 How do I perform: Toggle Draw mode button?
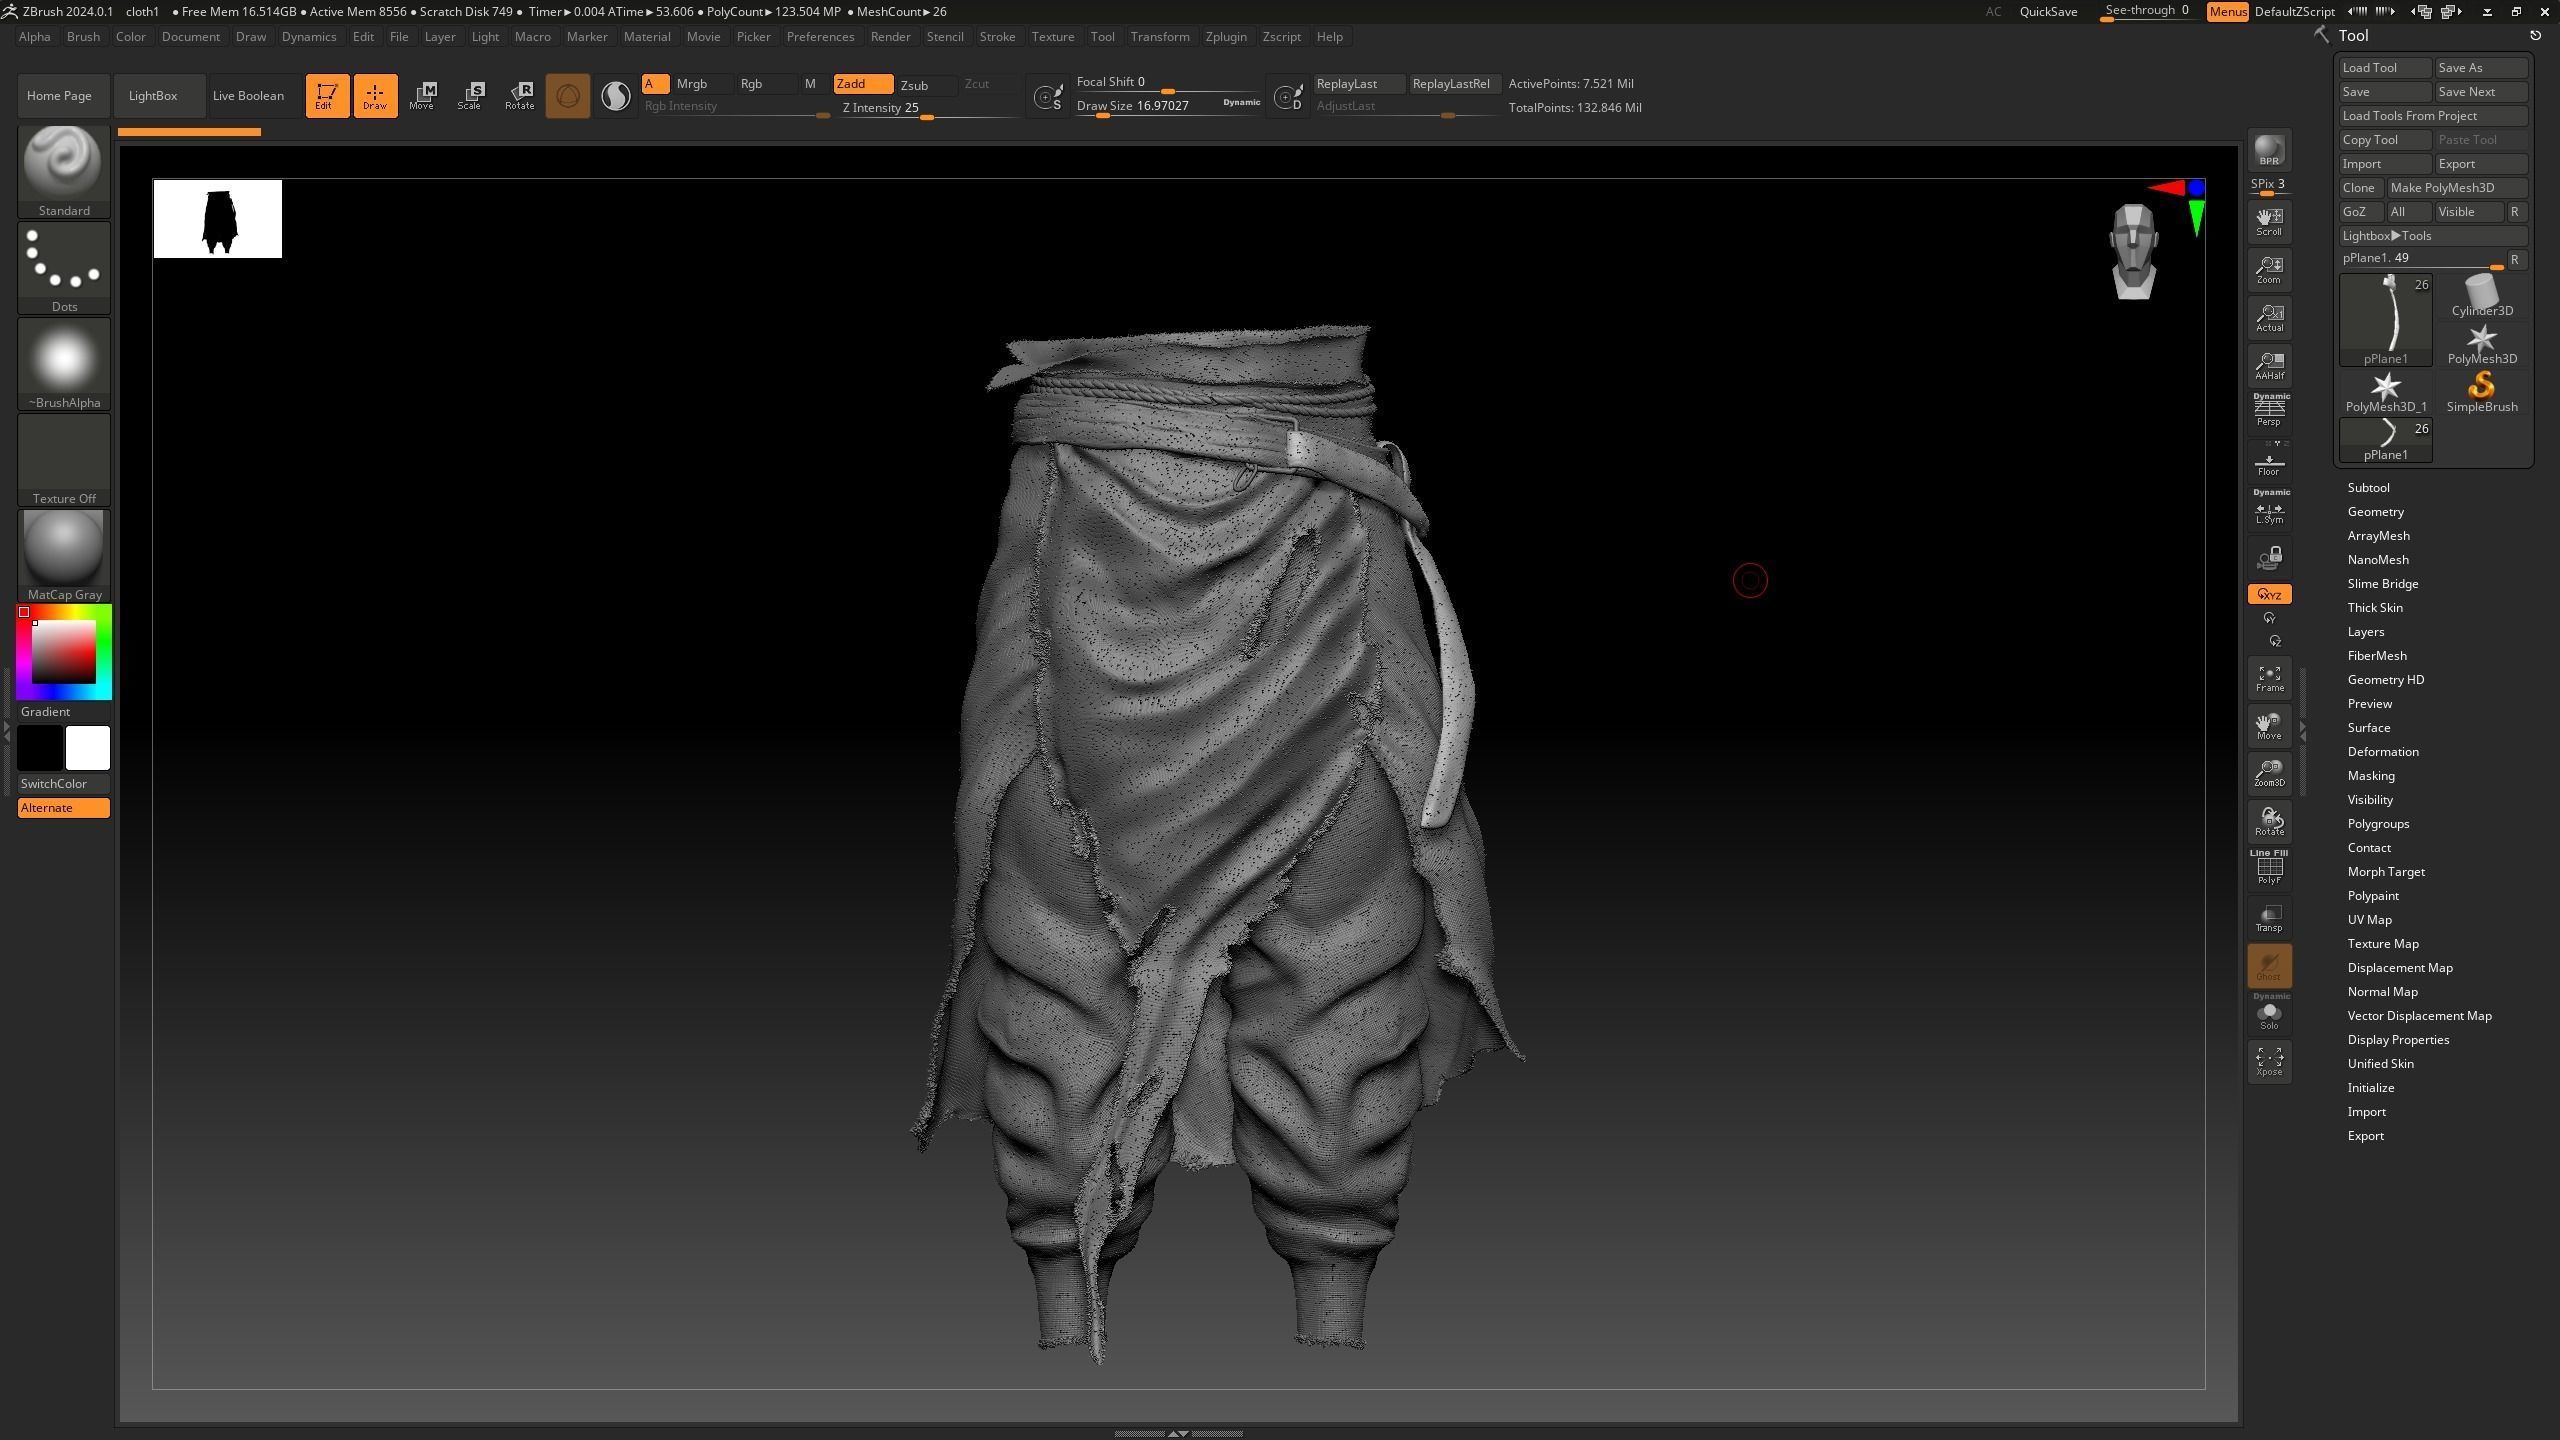(x=375, y=96)
